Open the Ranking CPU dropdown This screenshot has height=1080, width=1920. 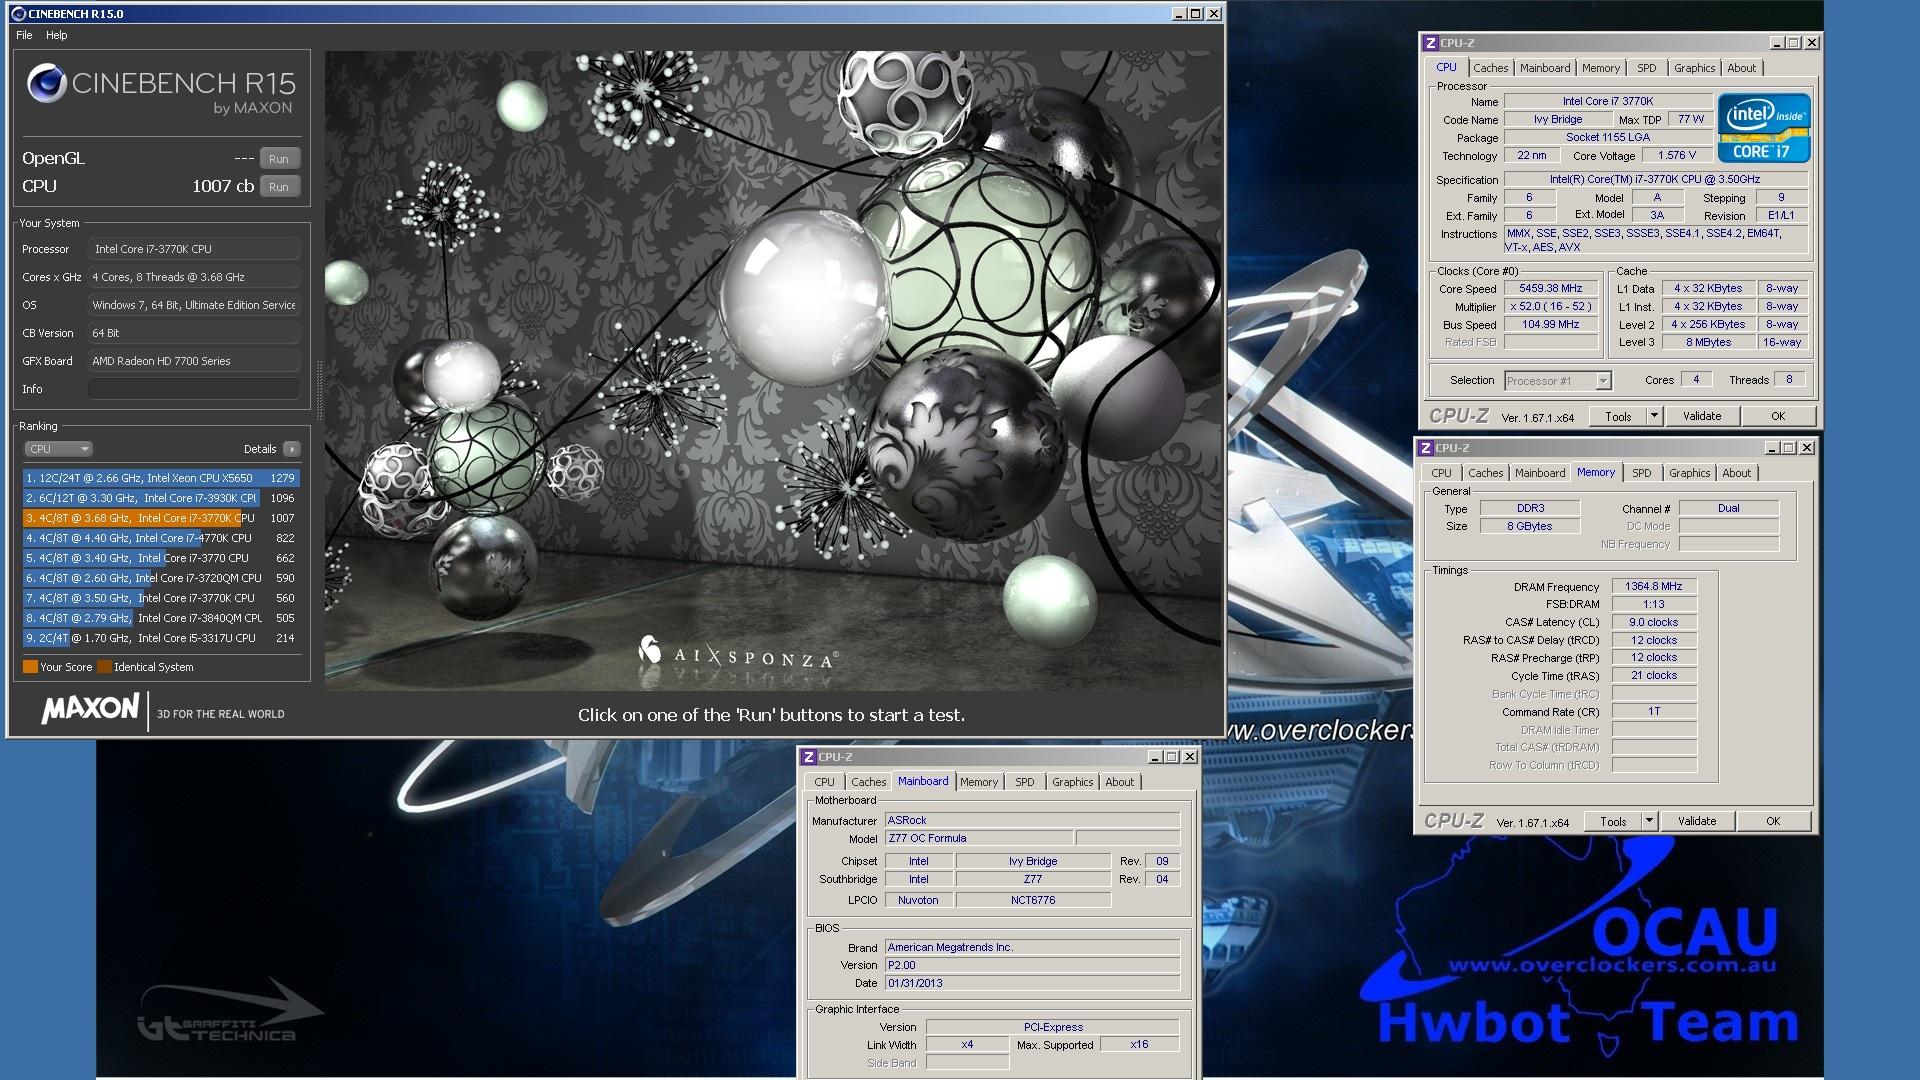[58, 449]
